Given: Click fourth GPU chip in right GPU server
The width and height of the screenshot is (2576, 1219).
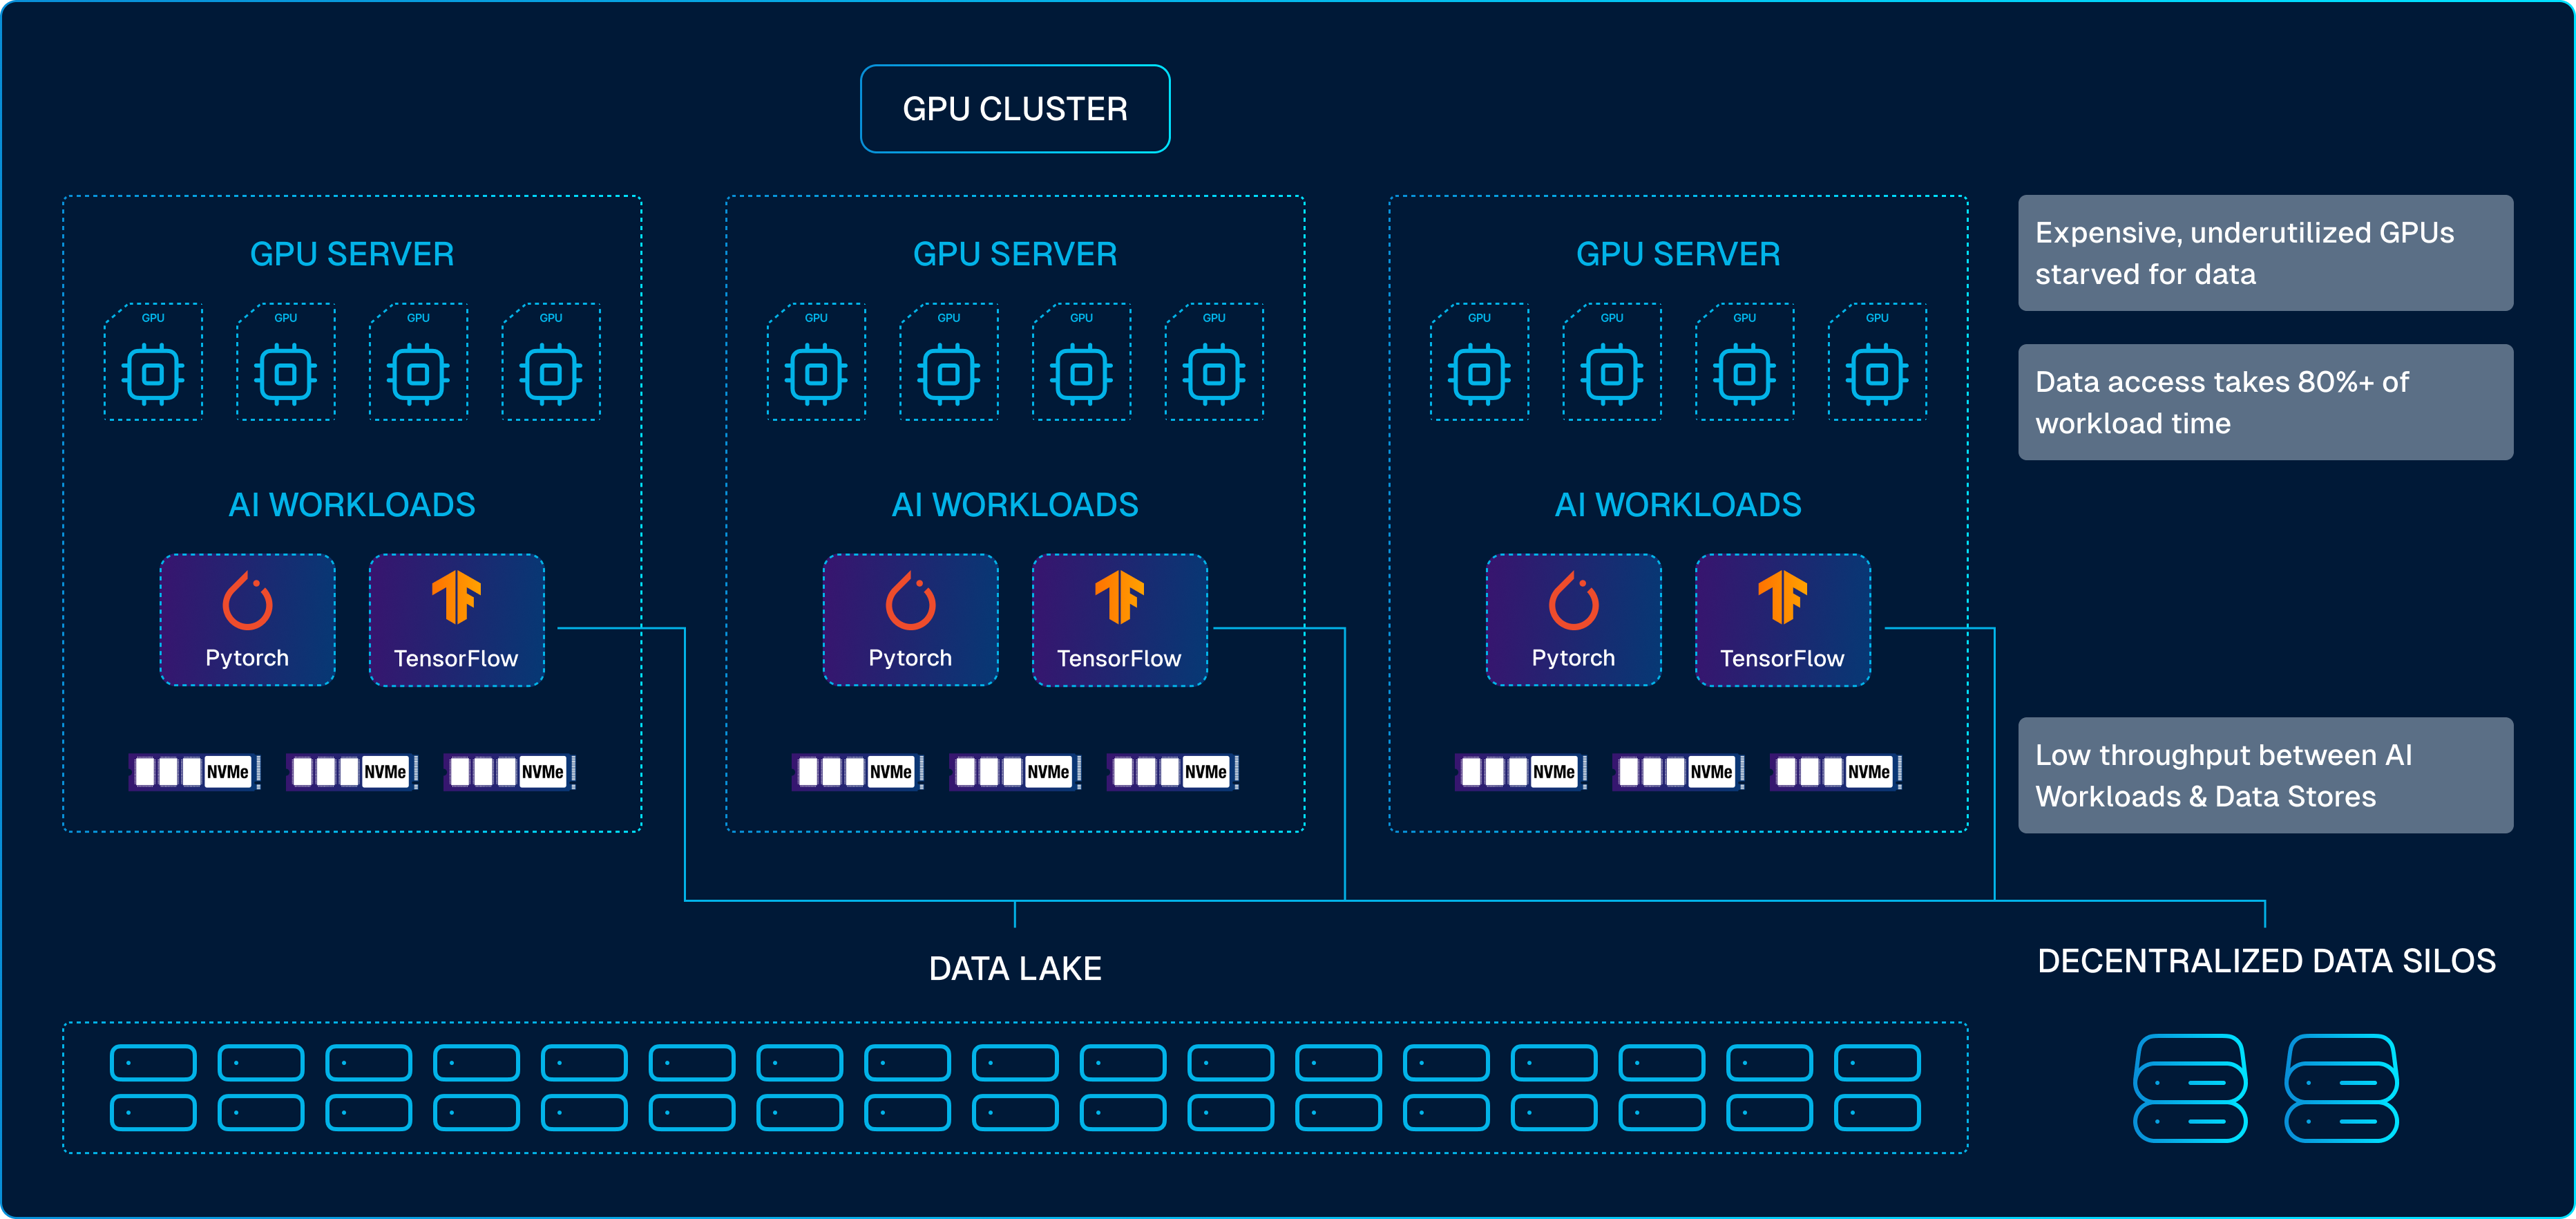Looking at the screenshot, I should (x=1877, y=362).
